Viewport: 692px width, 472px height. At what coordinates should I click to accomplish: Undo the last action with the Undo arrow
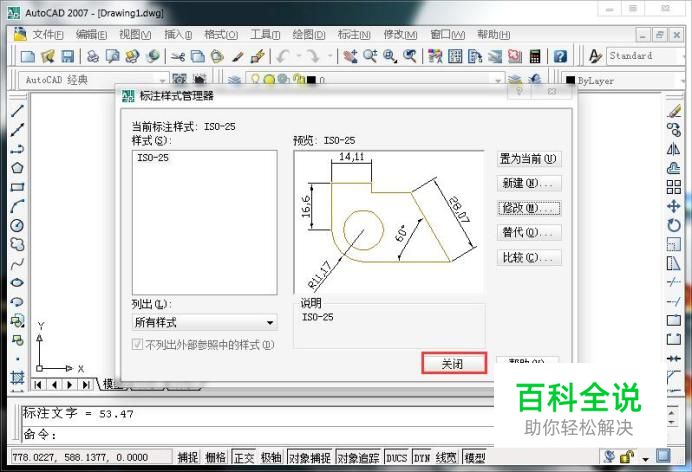click(283, 56)
